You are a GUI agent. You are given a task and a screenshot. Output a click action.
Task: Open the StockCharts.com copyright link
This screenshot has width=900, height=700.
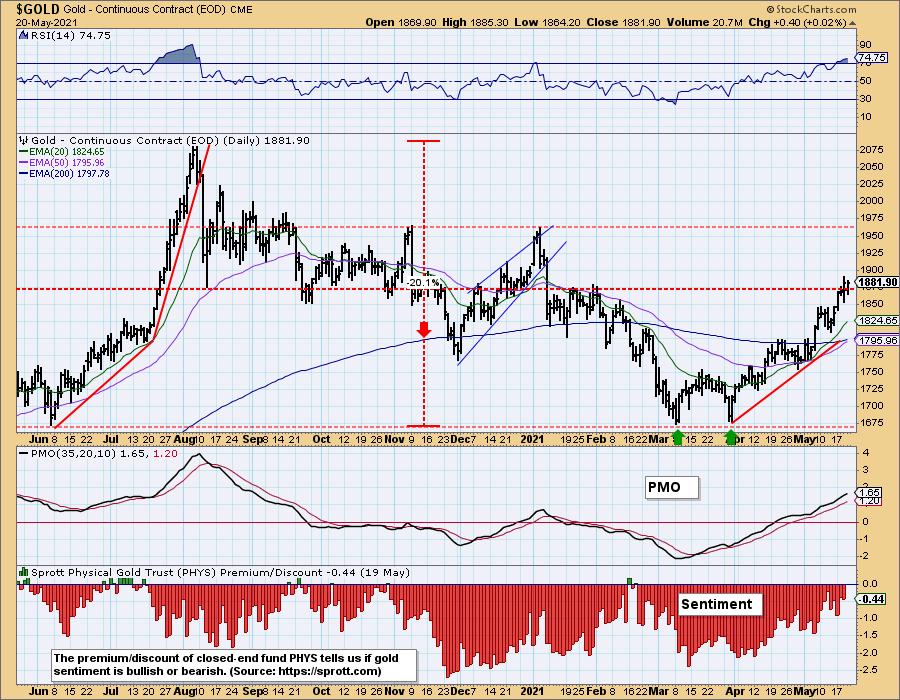(812, 9)
